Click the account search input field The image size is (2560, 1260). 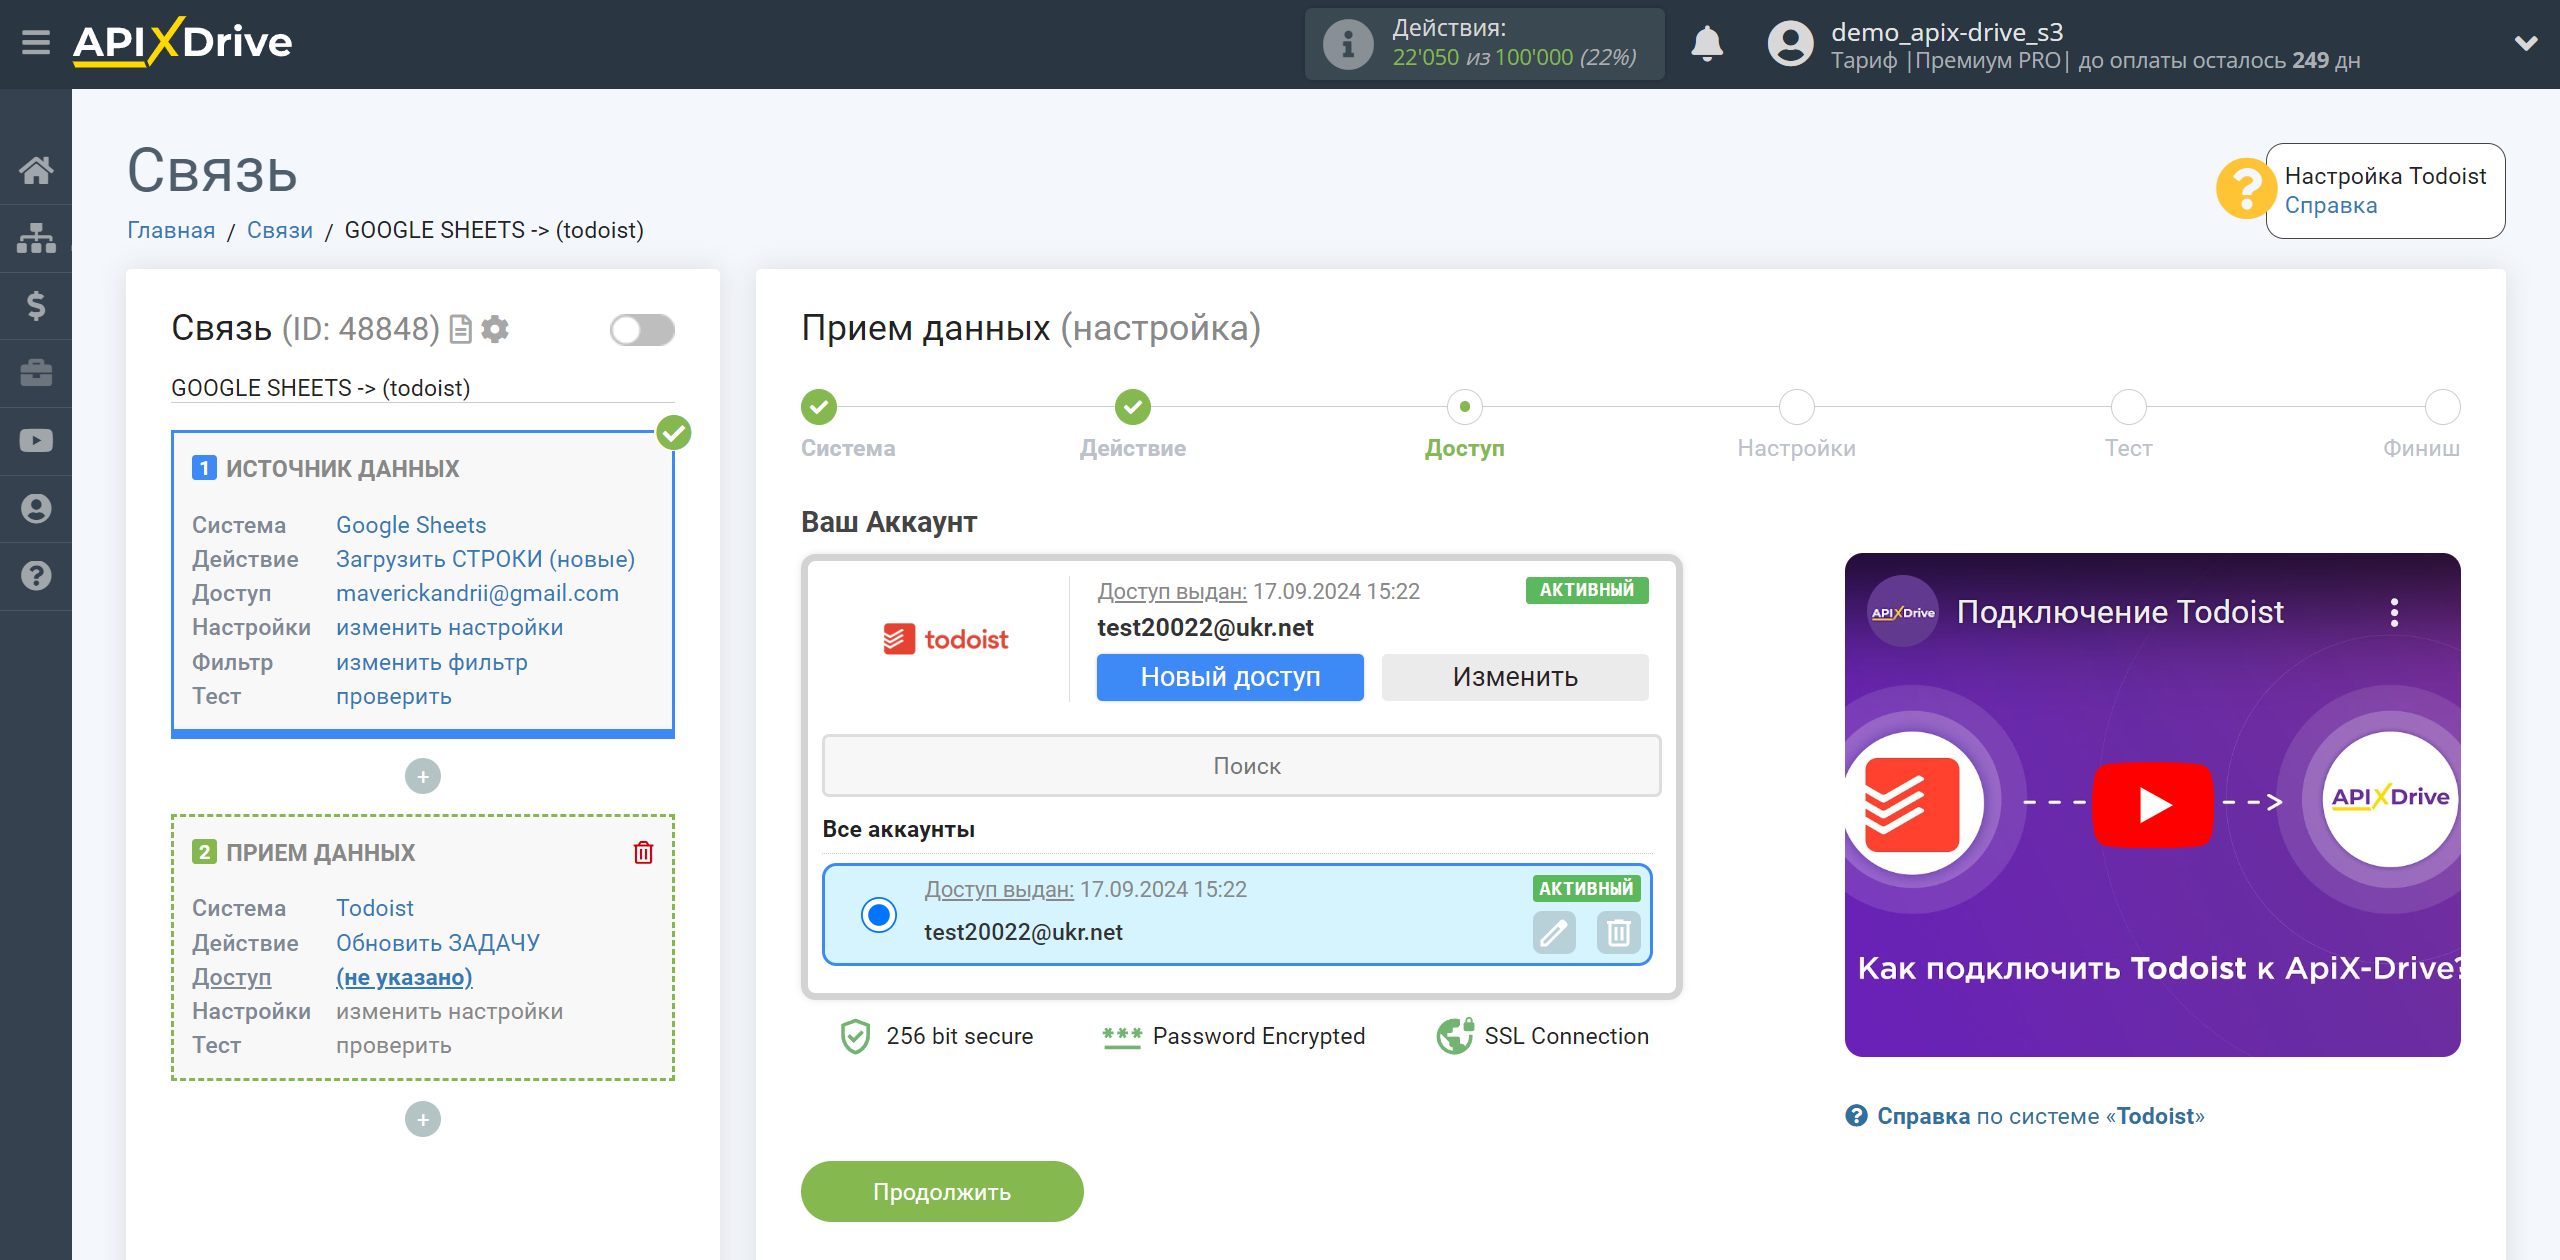1244,765
